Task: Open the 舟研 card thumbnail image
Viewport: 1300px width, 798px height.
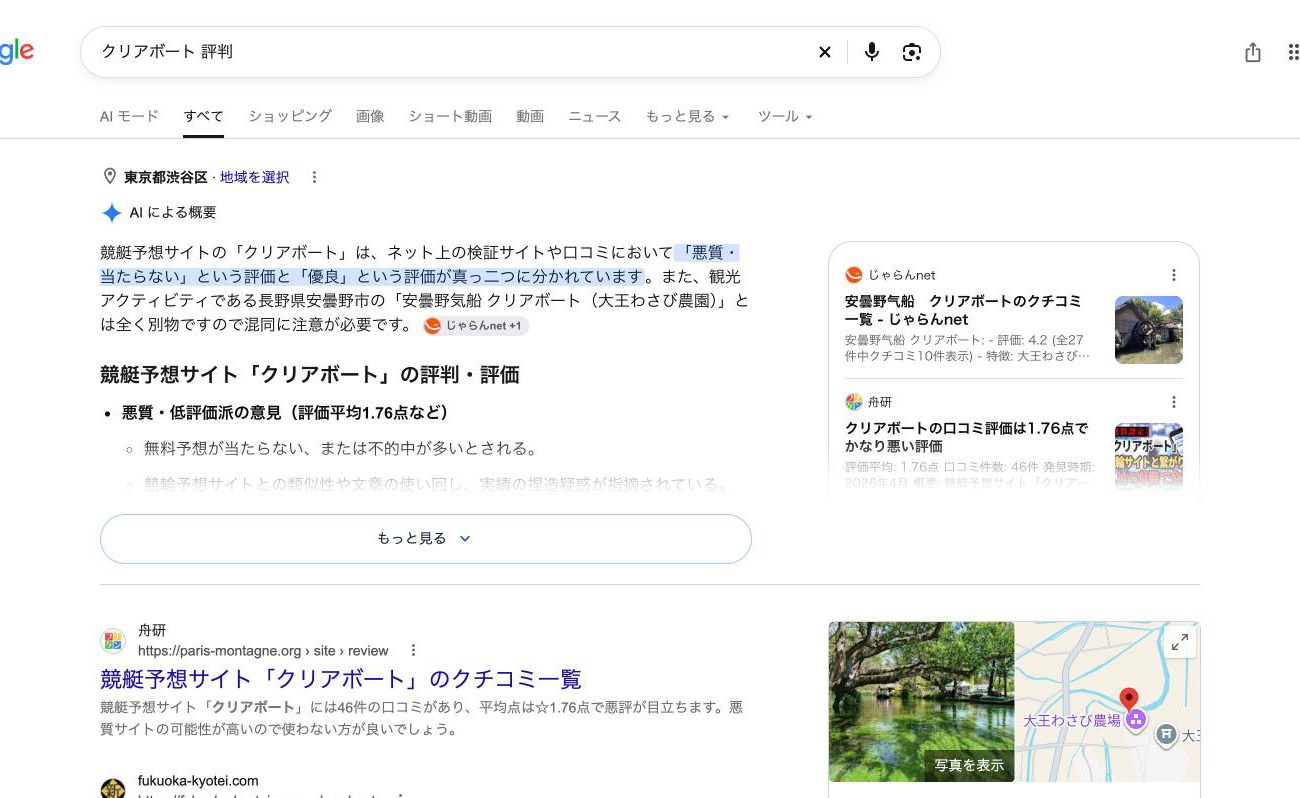Action: pos(1149,455)
